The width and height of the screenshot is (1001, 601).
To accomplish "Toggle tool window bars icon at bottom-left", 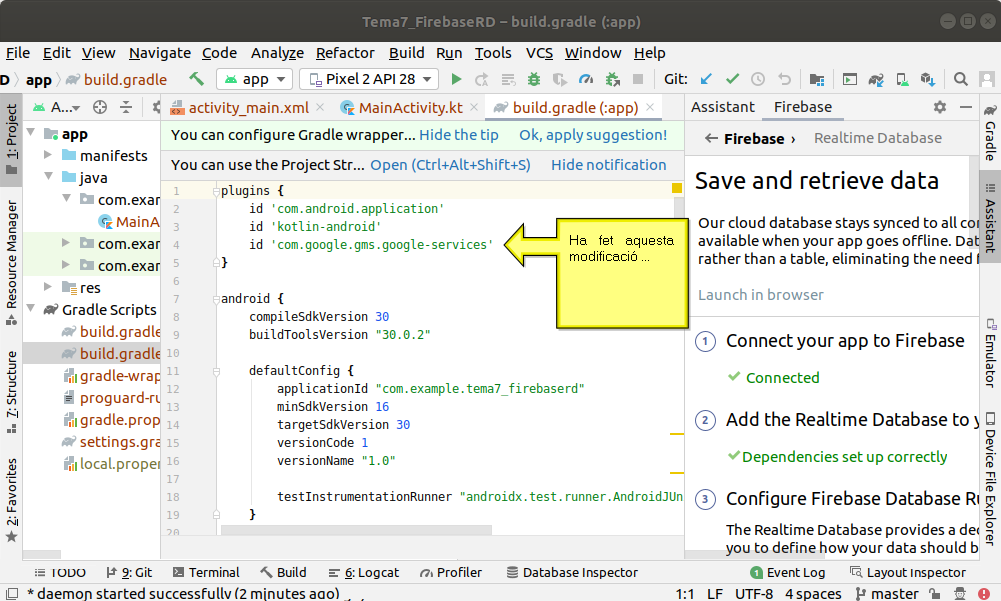I will 12,593.
